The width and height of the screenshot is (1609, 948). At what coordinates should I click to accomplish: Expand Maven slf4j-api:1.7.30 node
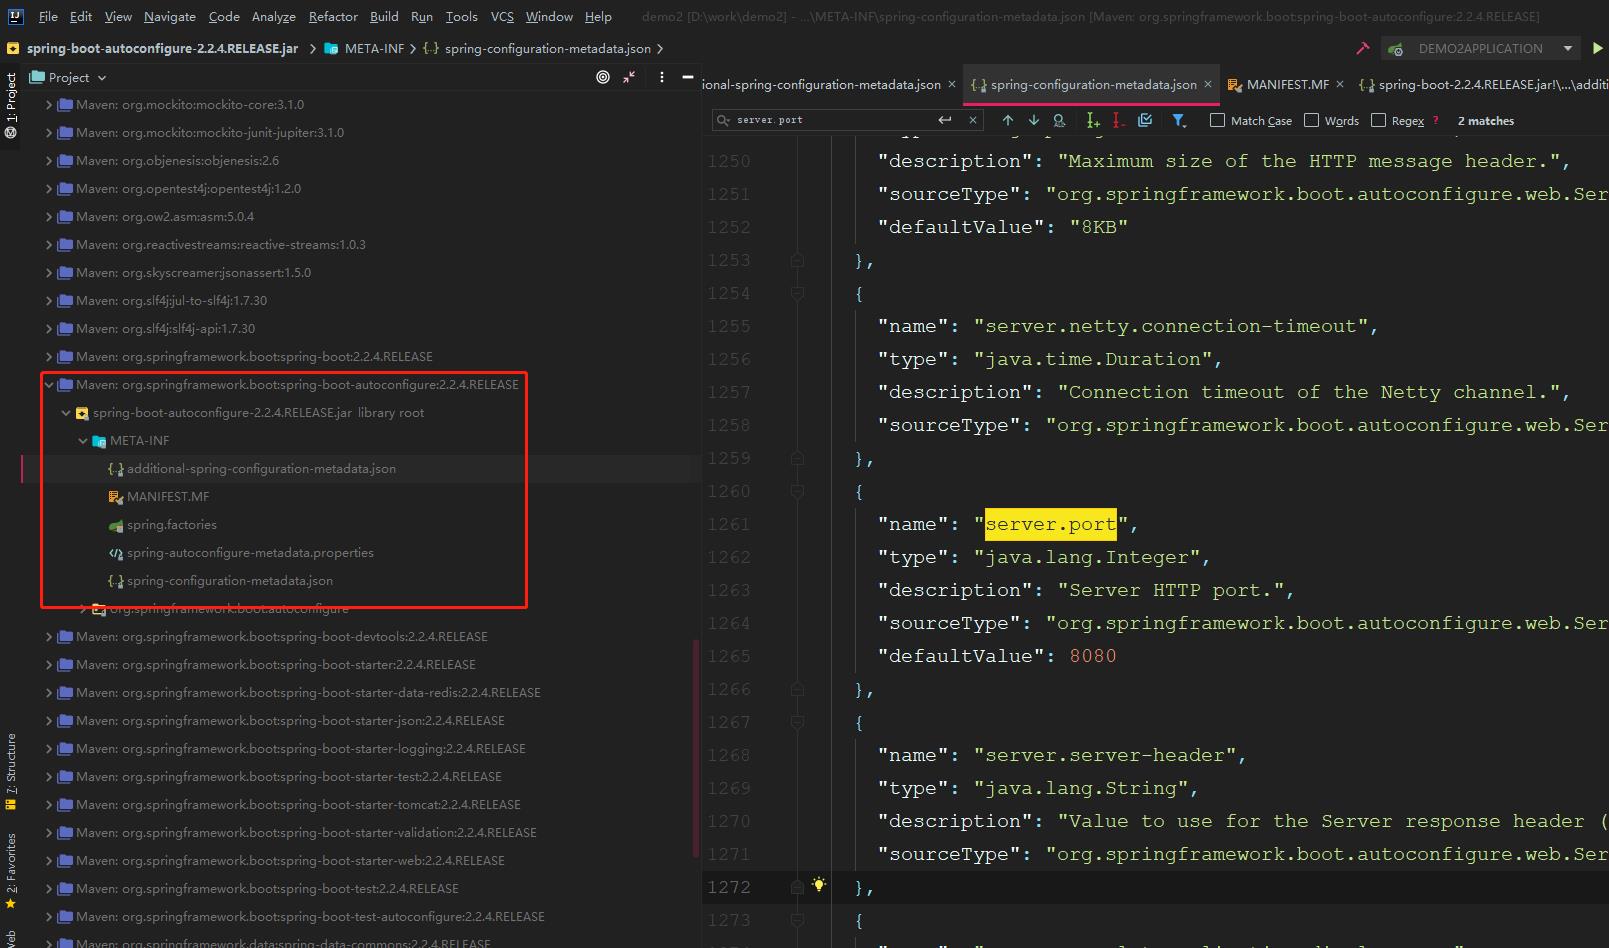point(49,328)
